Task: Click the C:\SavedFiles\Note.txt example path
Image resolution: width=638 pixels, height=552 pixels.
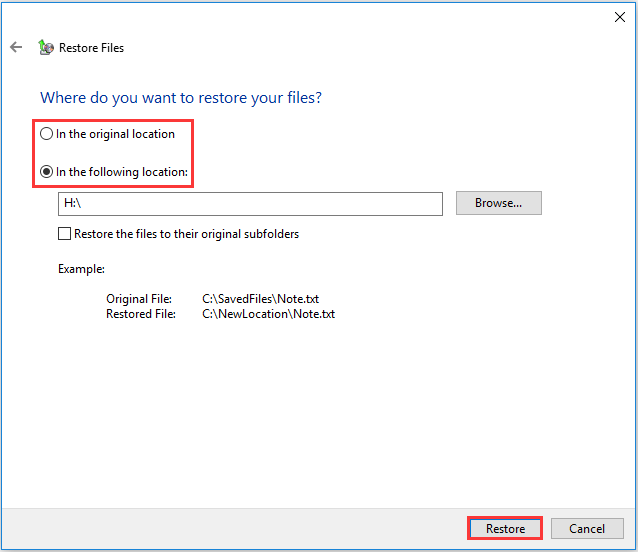Action: [260, 299]
